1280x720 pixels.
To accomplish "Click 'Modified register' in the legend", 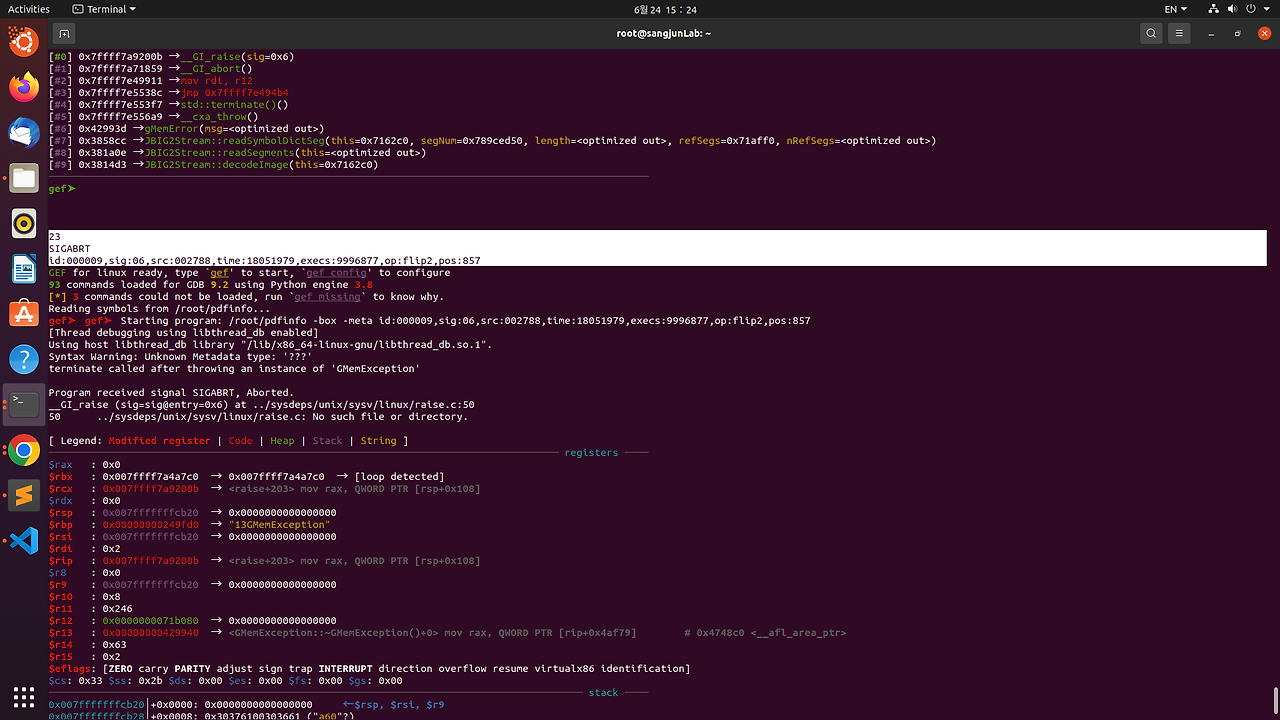I will coord(159,440).
